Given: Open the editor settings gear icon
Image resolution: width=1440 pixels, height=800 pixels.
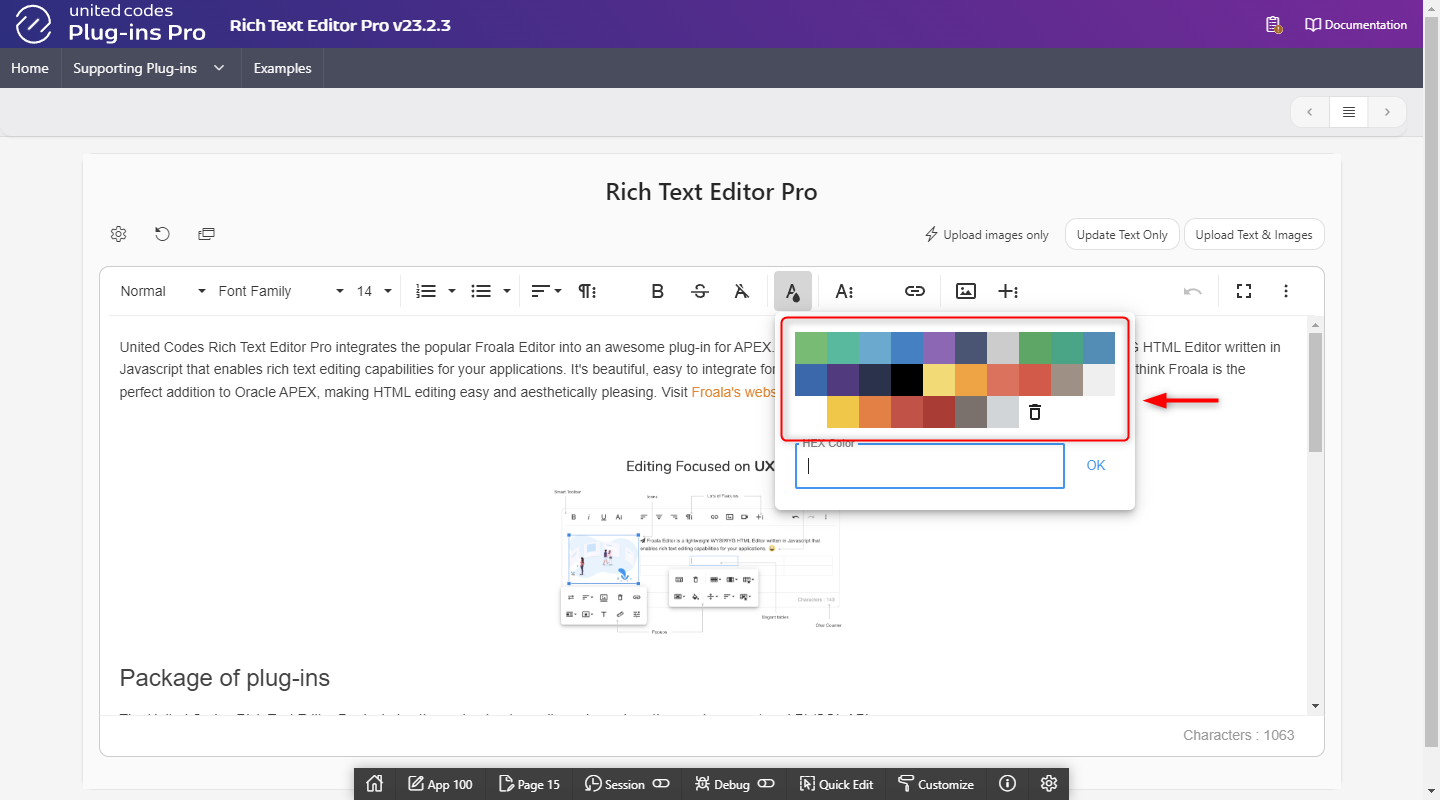Looking at the screenshot, I should tap(118, 234).
